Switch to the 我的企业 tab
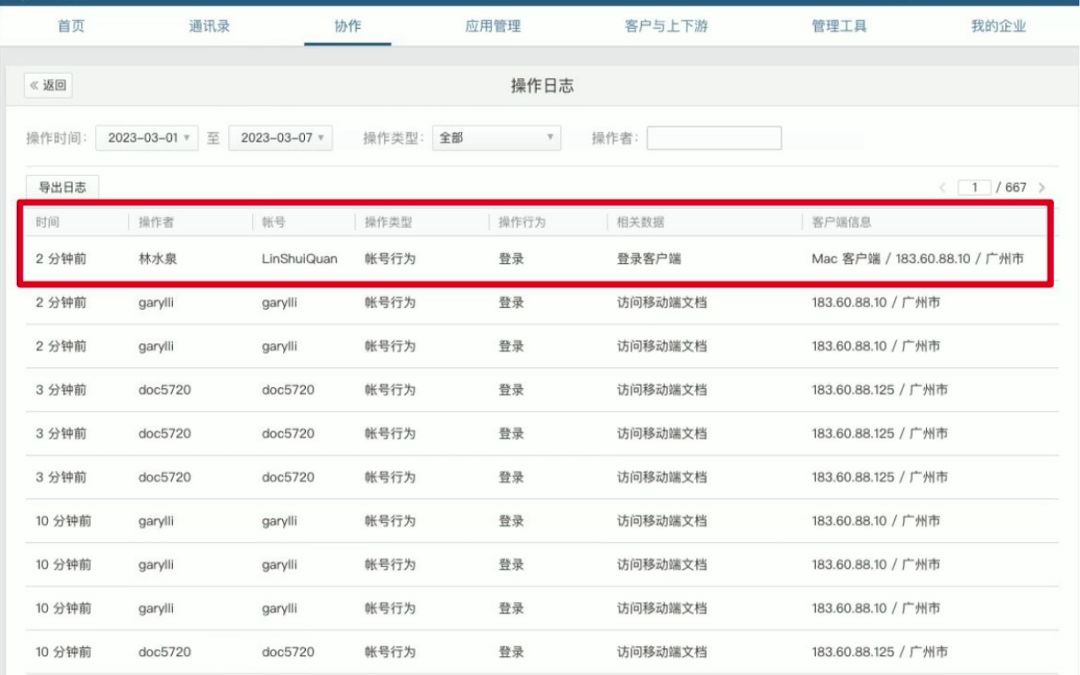The width and height of the screenshot is (1080, 675). click(999, 26)
